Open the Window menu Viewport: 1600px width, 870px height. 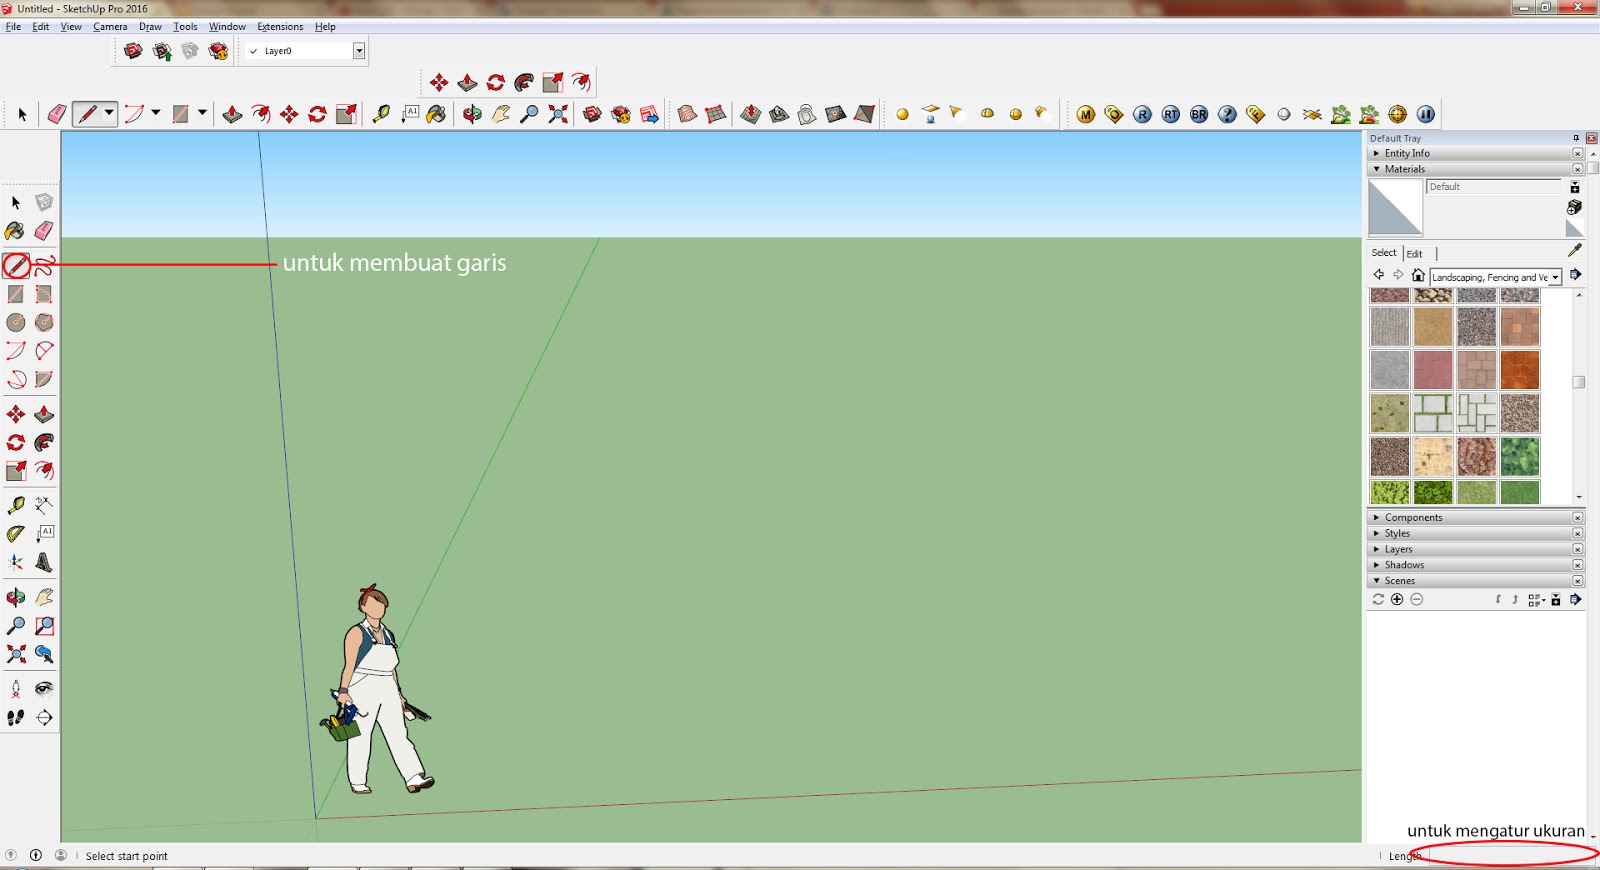point(227,27)
